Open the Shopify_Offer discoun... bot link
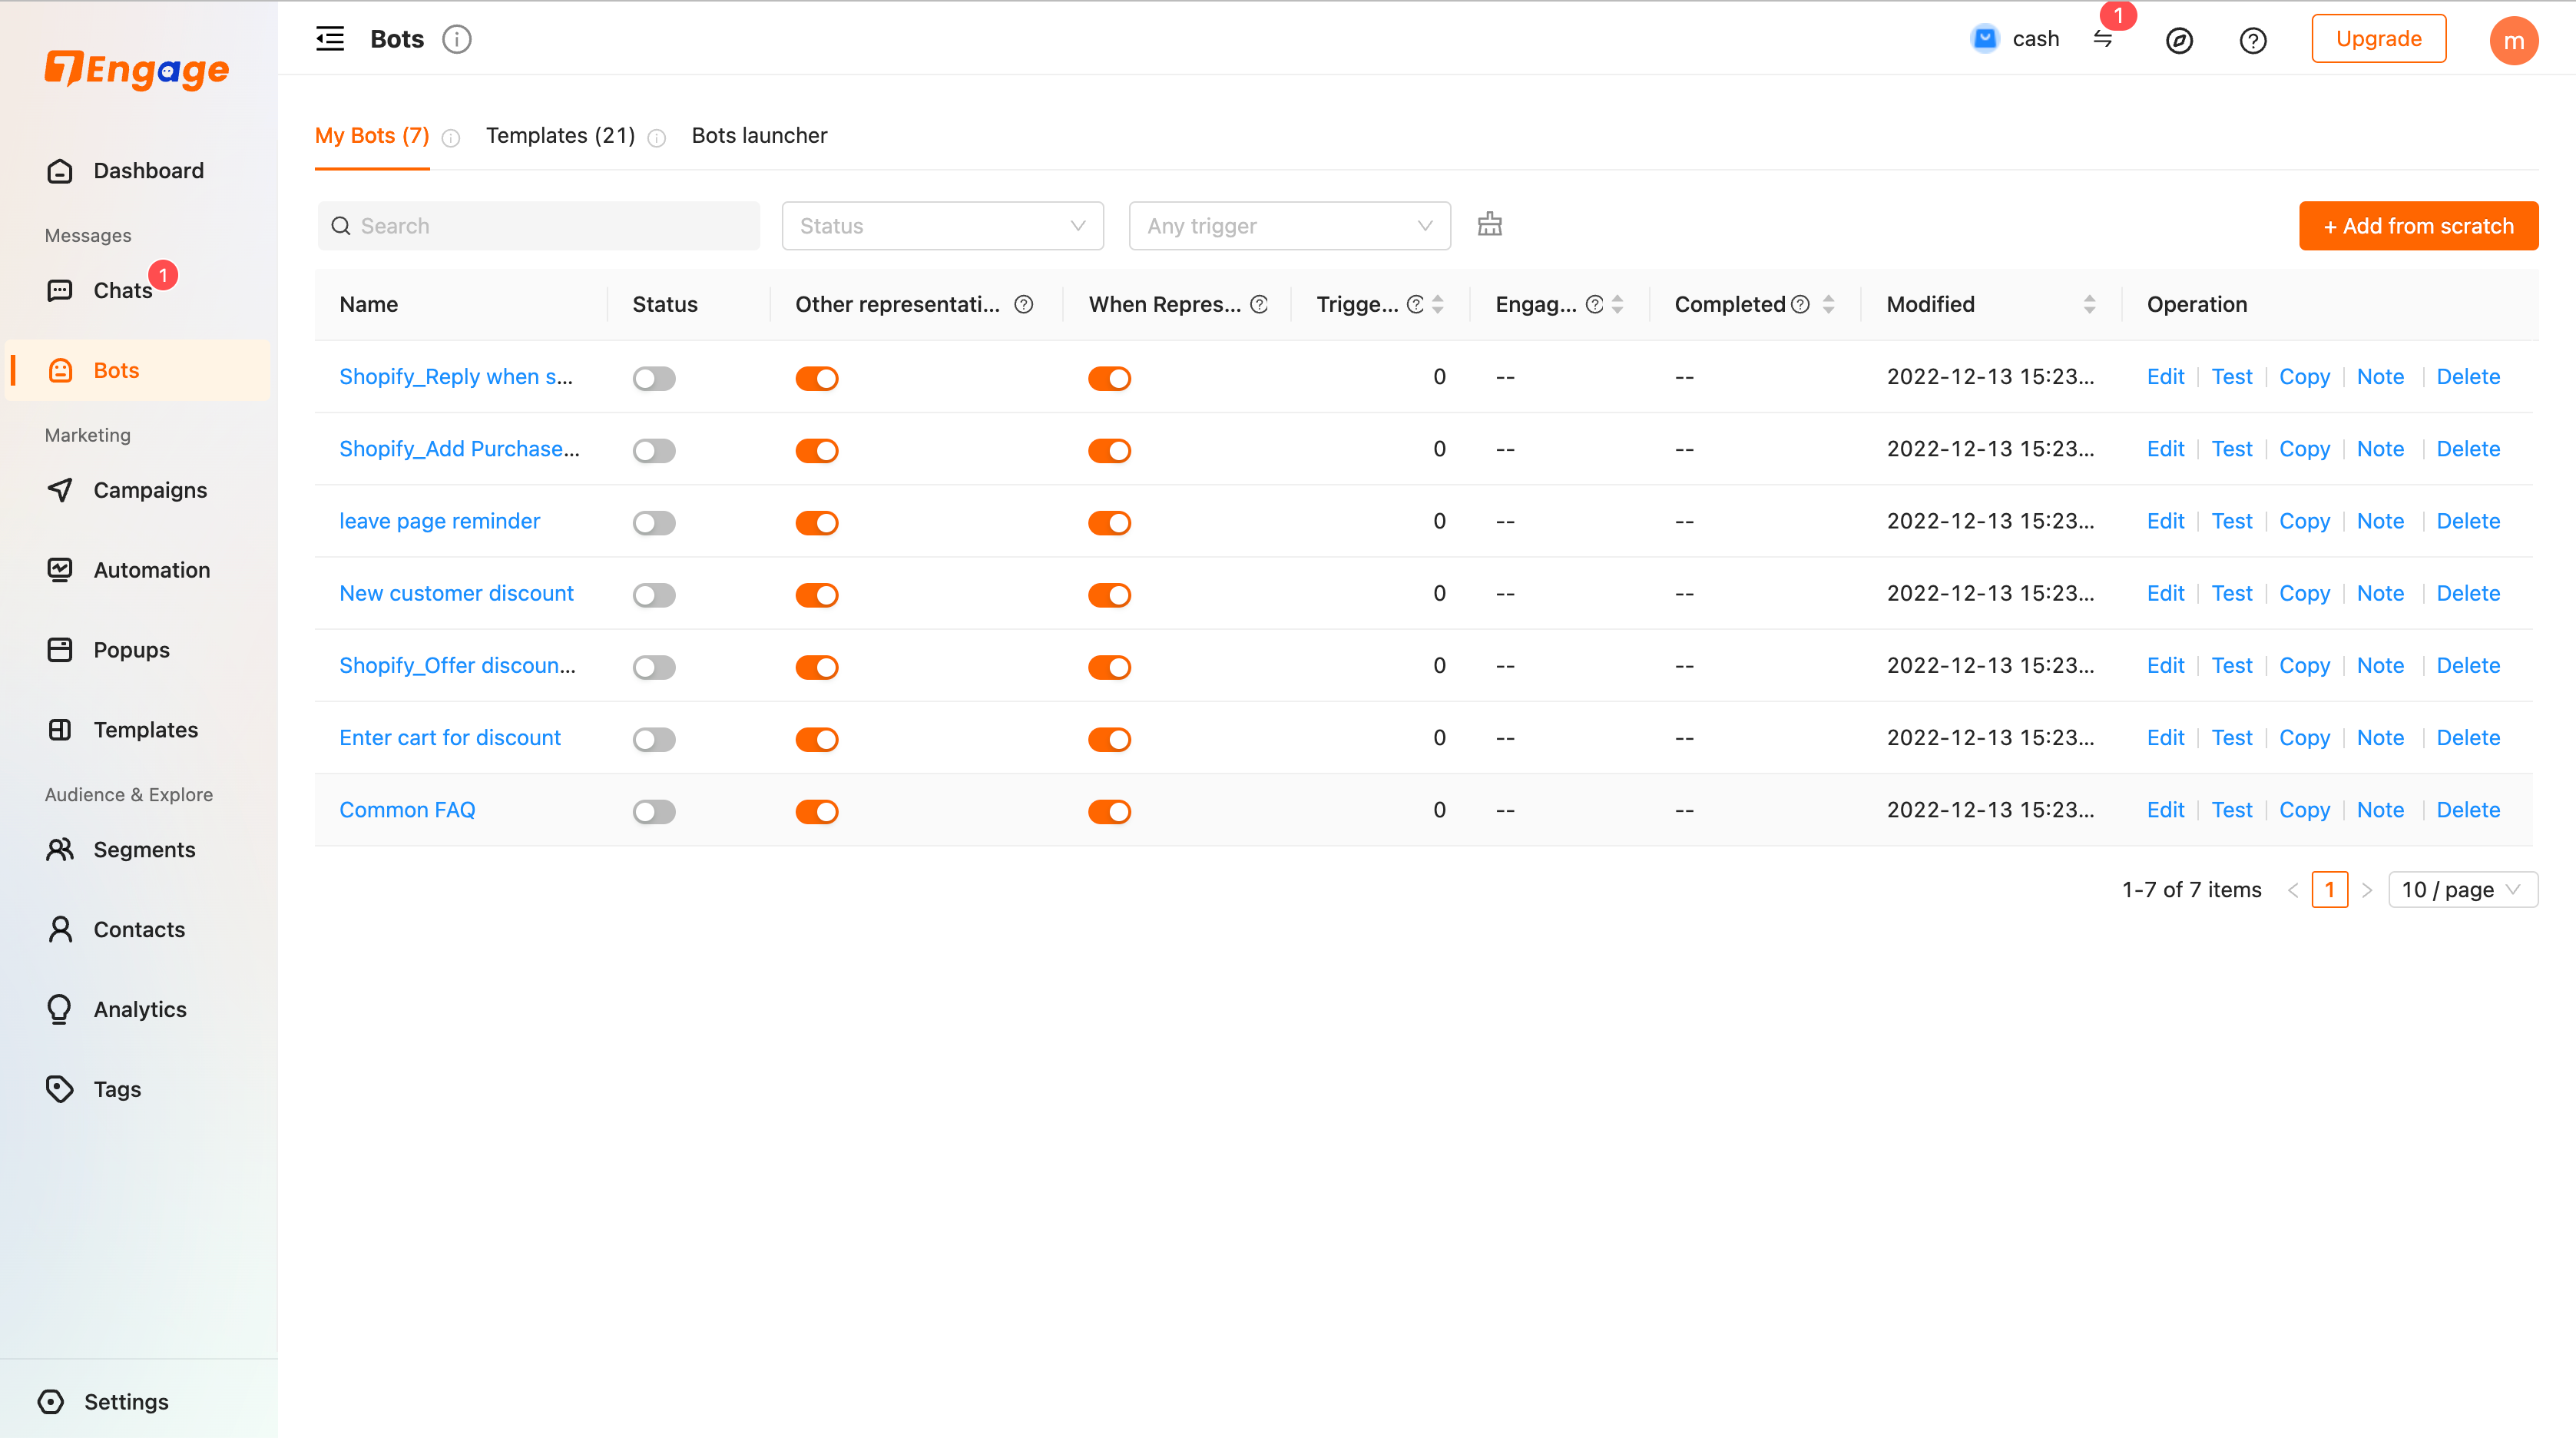This screenshot has height=1438, width=2576. [x=457, y=665]
